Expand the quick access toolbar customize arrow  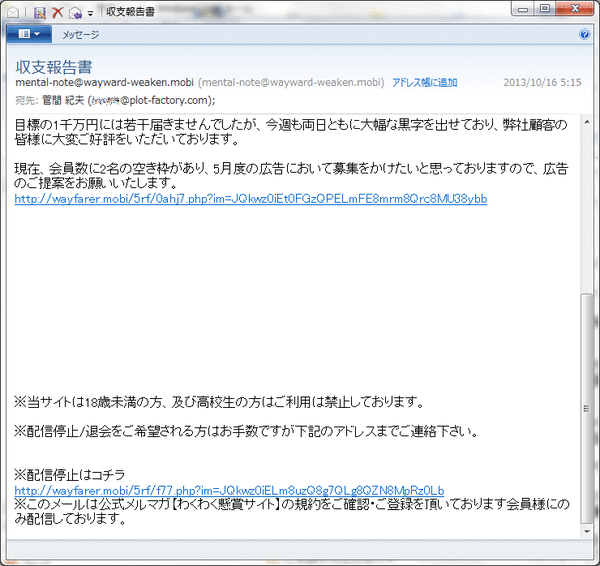click(90, 13)
